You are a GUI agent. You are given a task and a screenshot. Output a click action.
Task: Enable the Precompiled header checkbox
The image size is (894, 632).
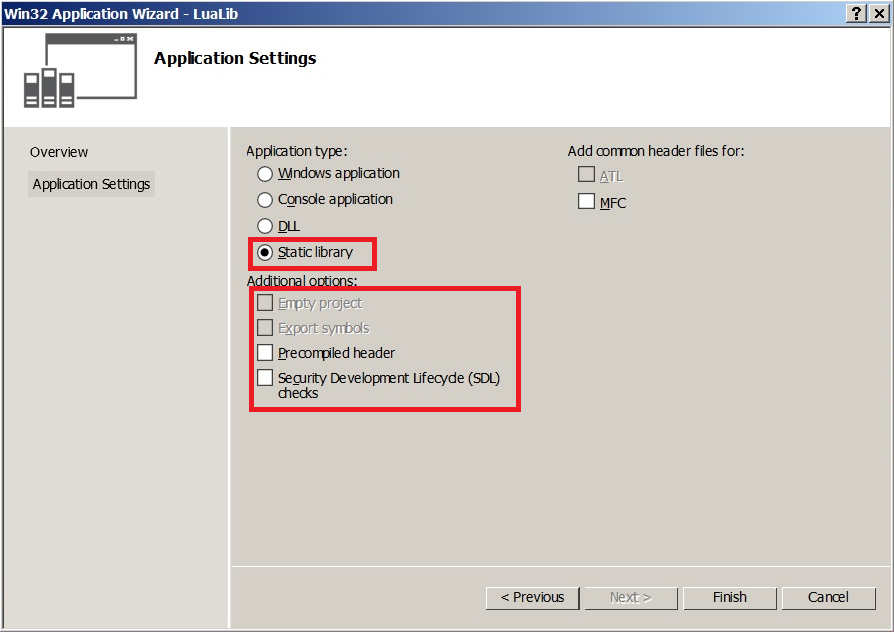click(x=265, y=353)
